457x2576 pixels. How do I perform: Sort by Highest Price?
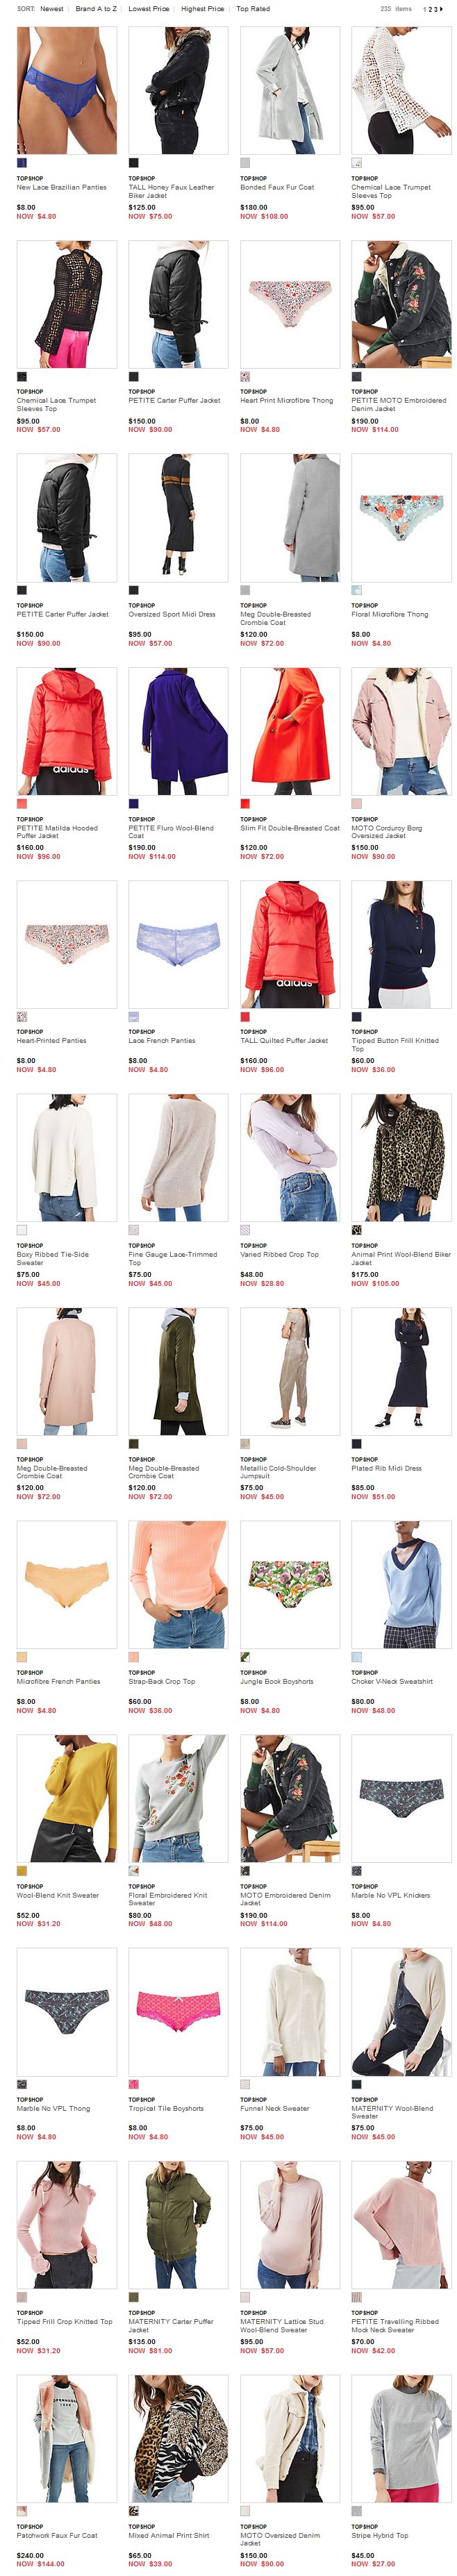202,9
